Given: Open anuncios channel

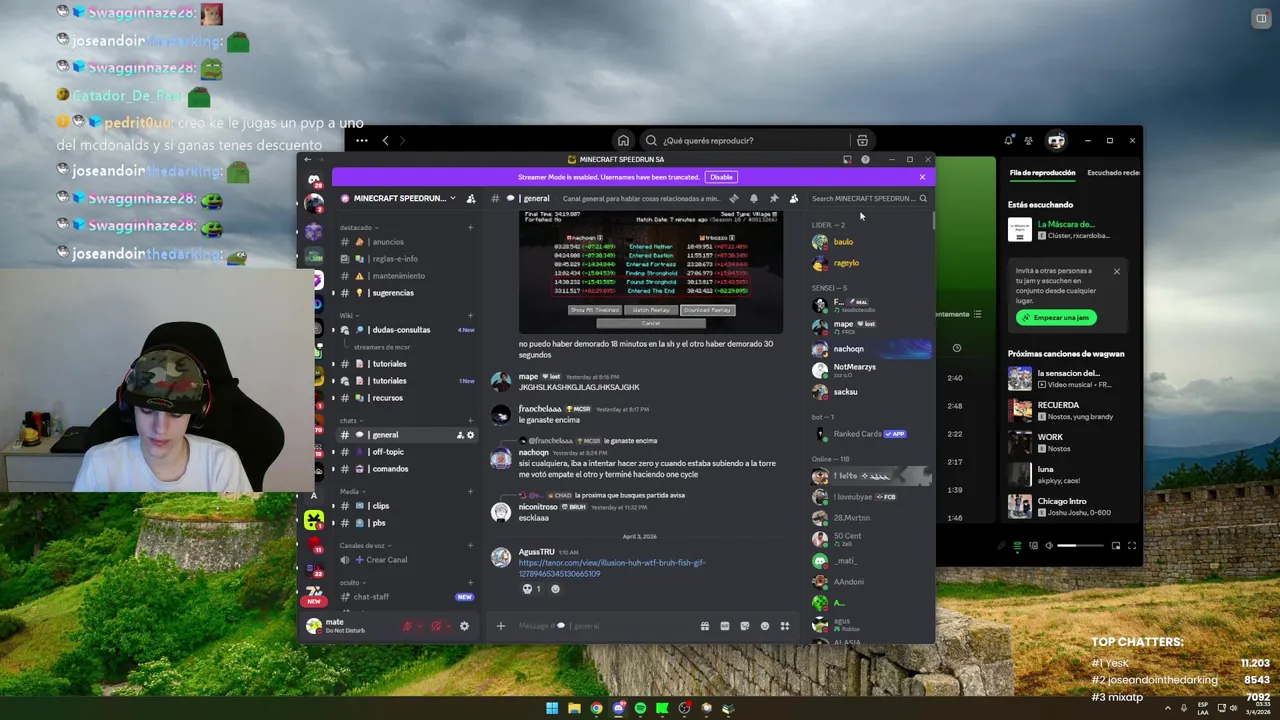Looking at the screenshot, I should [405, 242].
